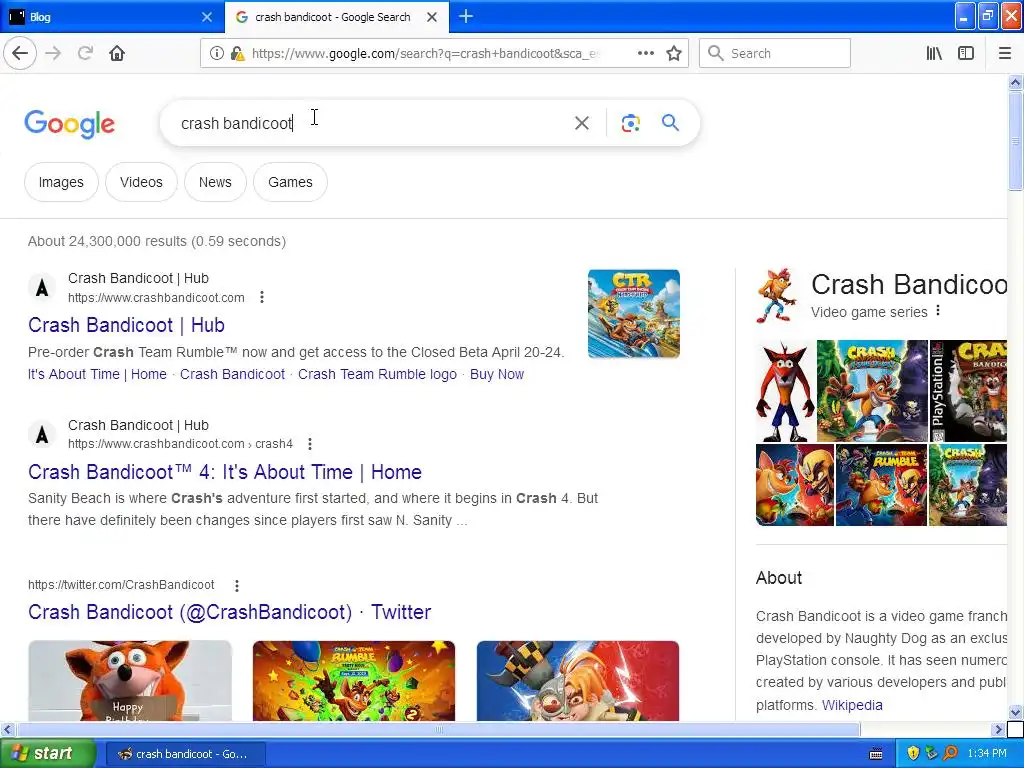Reload the current page
The width and height of the screenshot is (1024, 768).
click(x=85, y=53)
